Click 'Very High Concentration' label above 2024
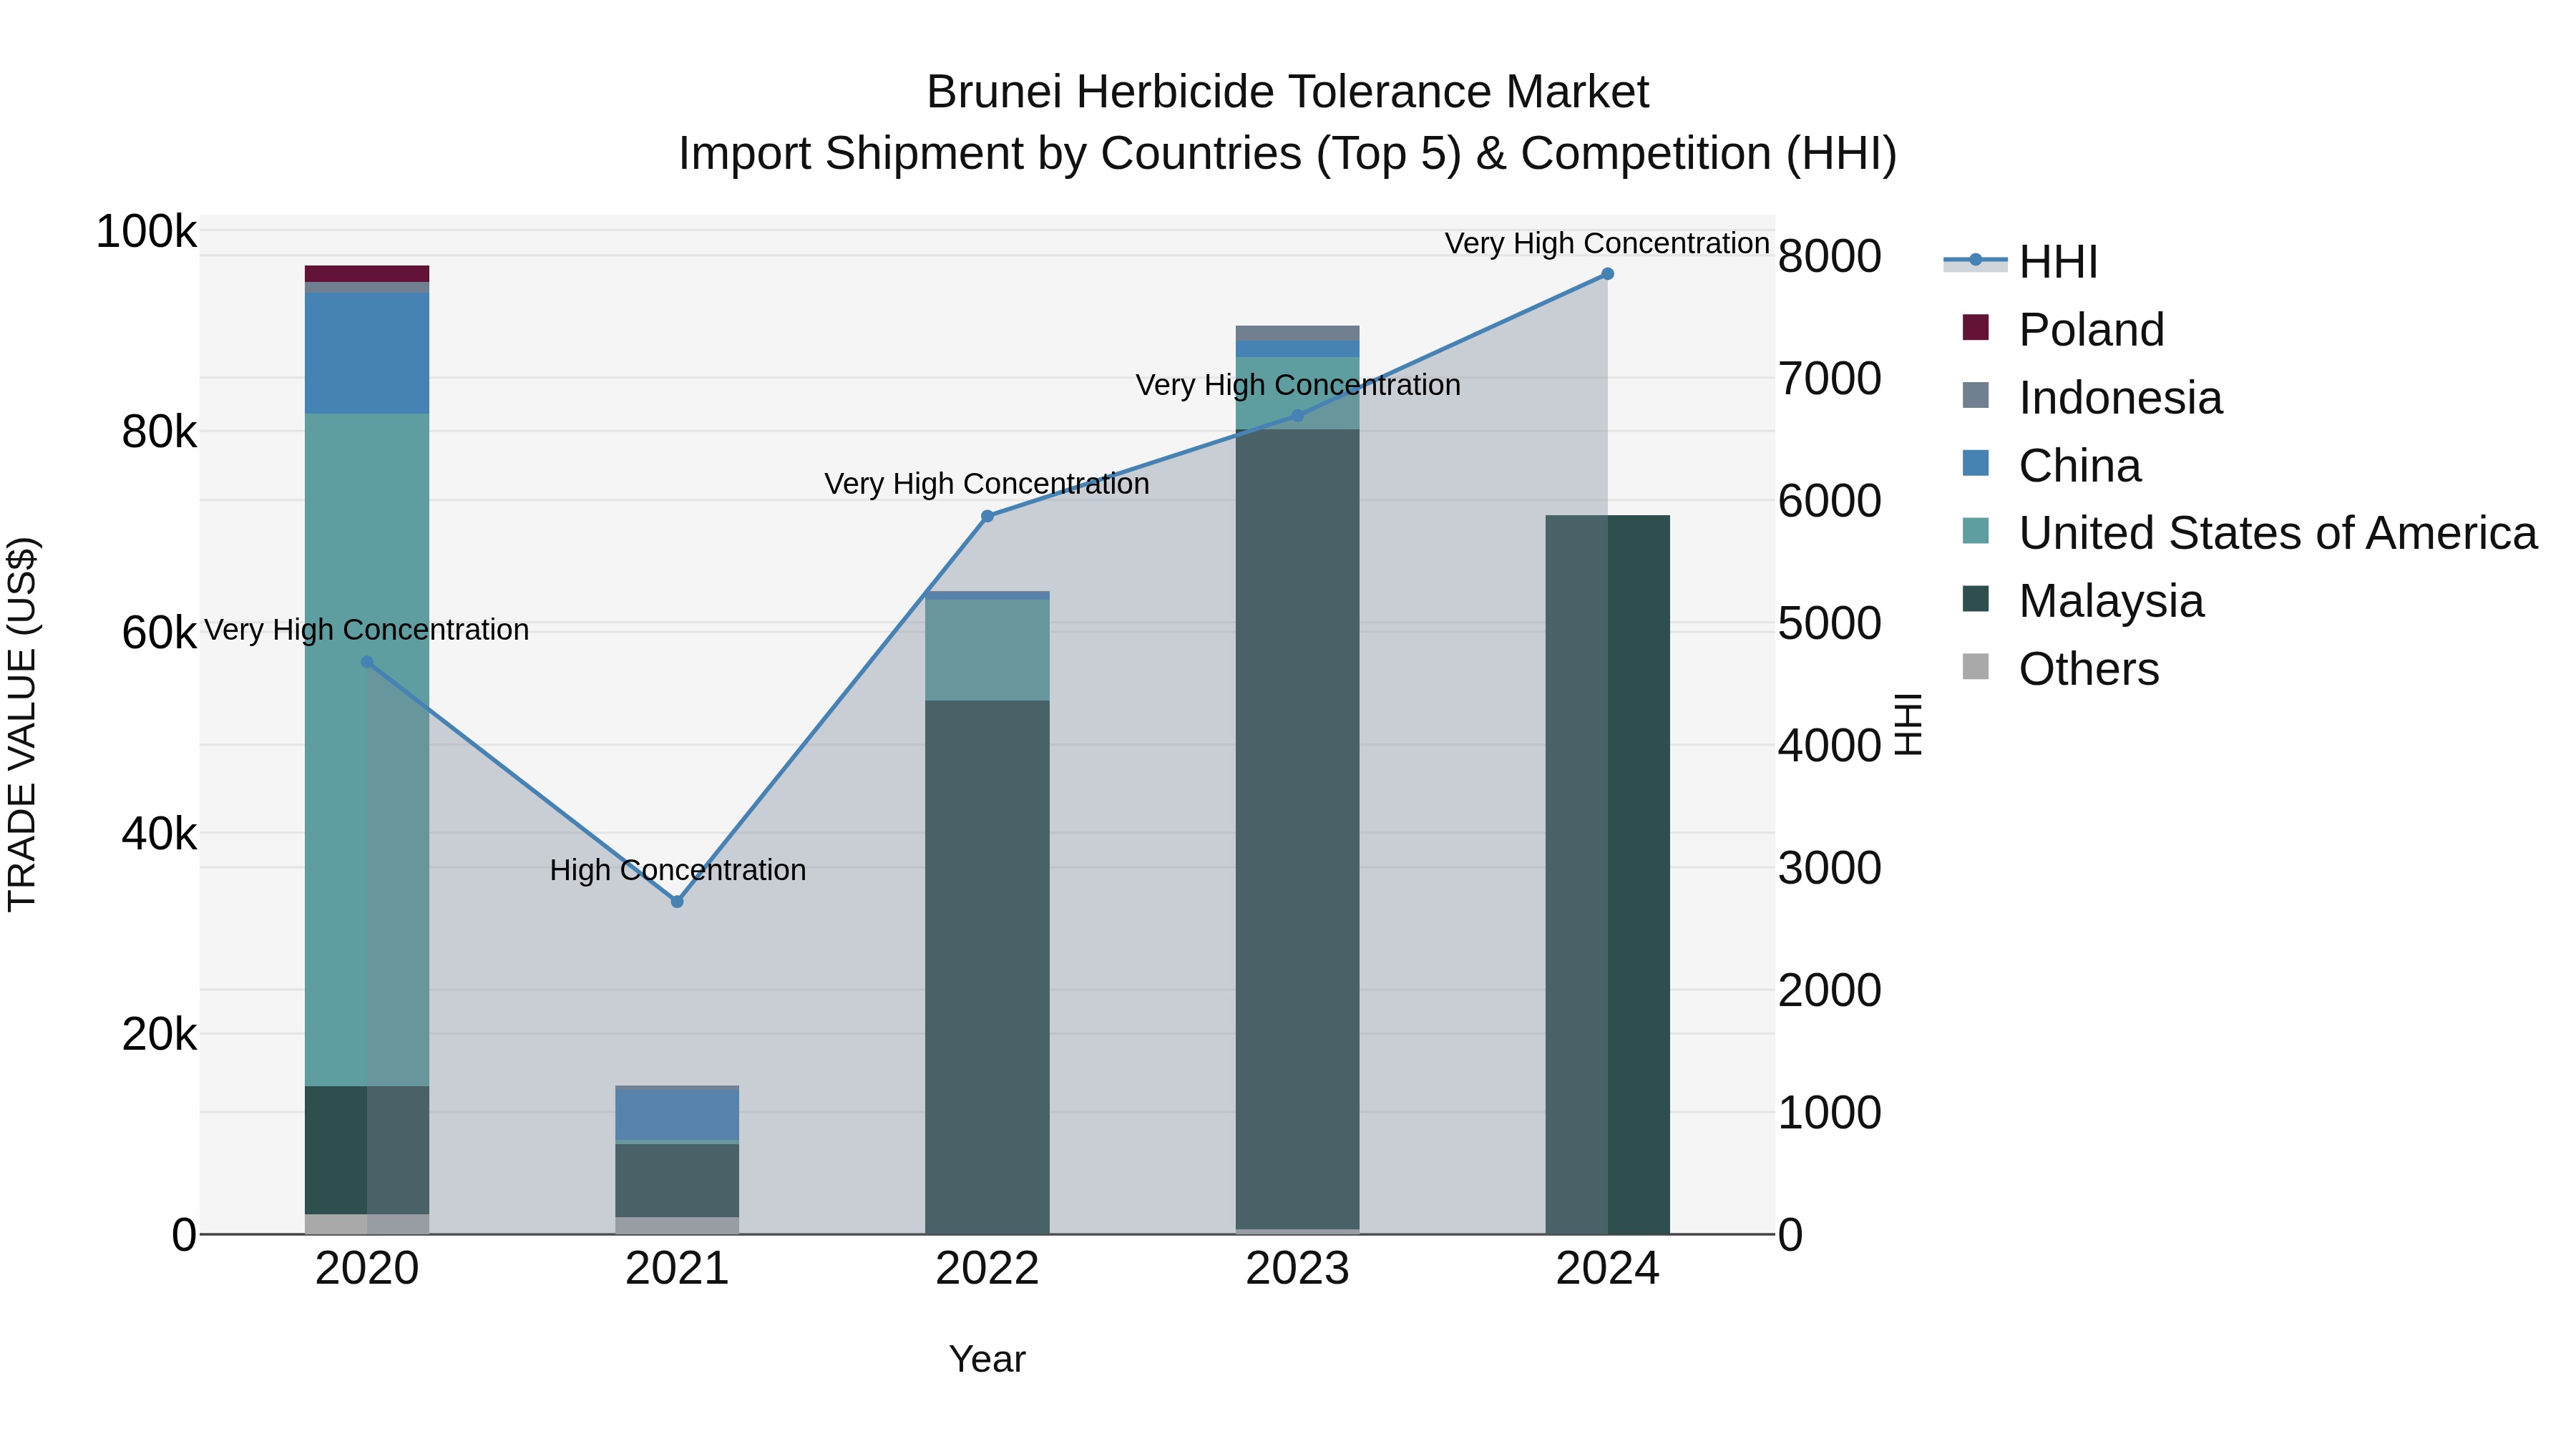Image resolution: width=2576 pixels, height=1449 pixels. 1607,243
